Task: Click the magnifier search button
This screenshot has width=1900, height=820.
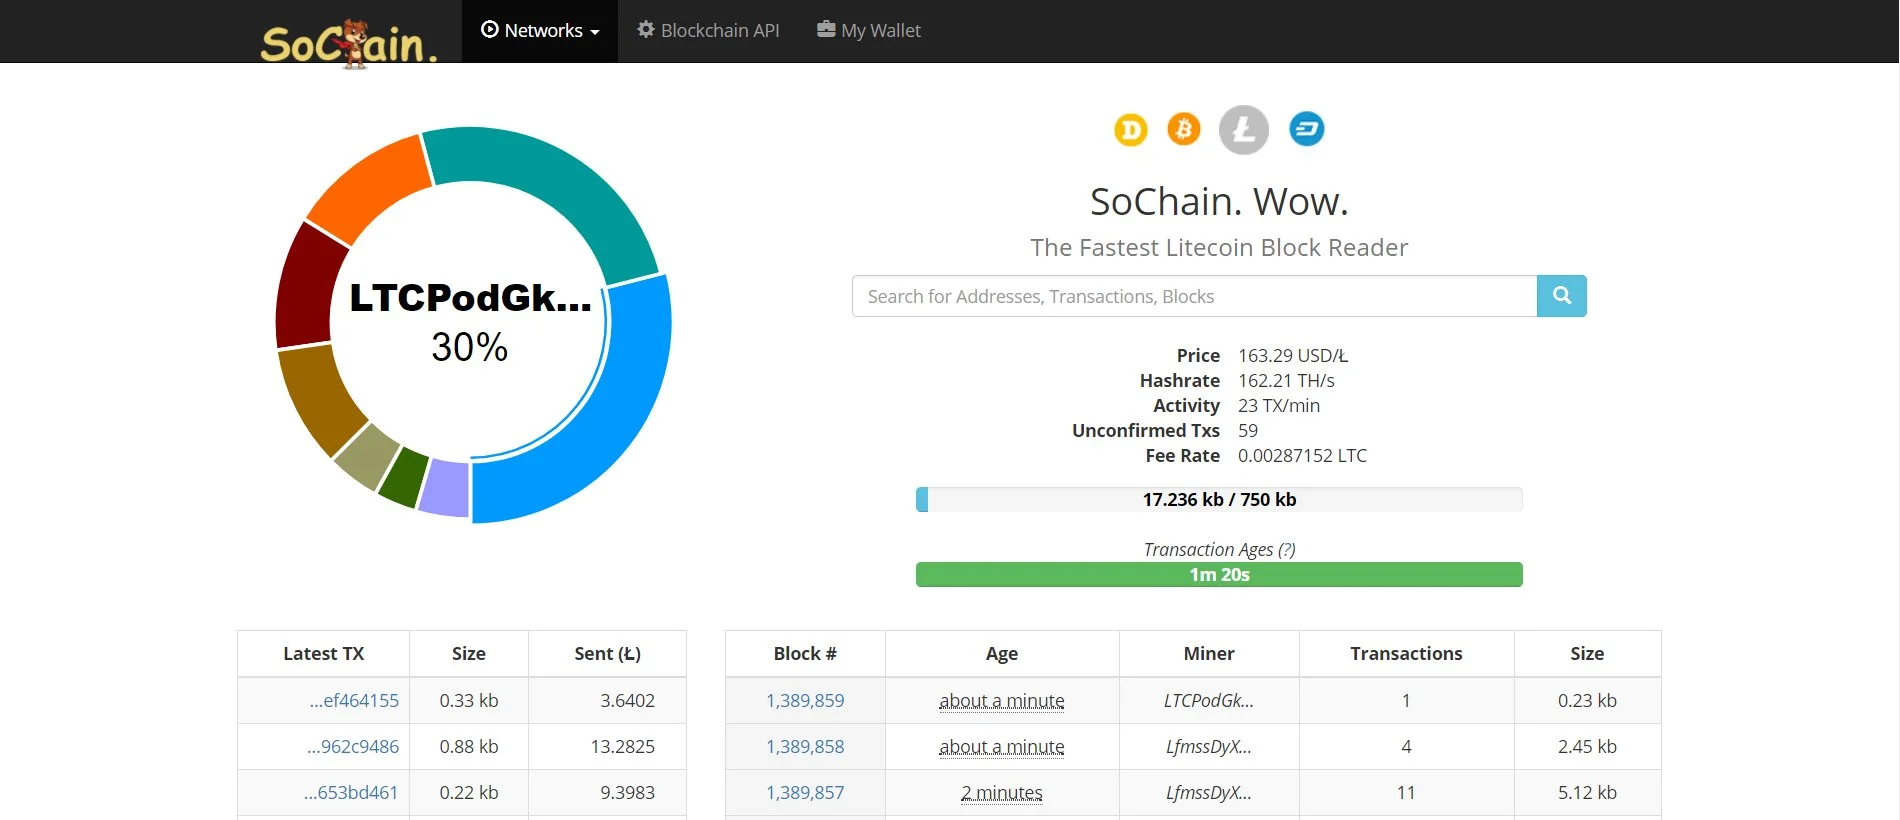Action: coord(1562,296)
